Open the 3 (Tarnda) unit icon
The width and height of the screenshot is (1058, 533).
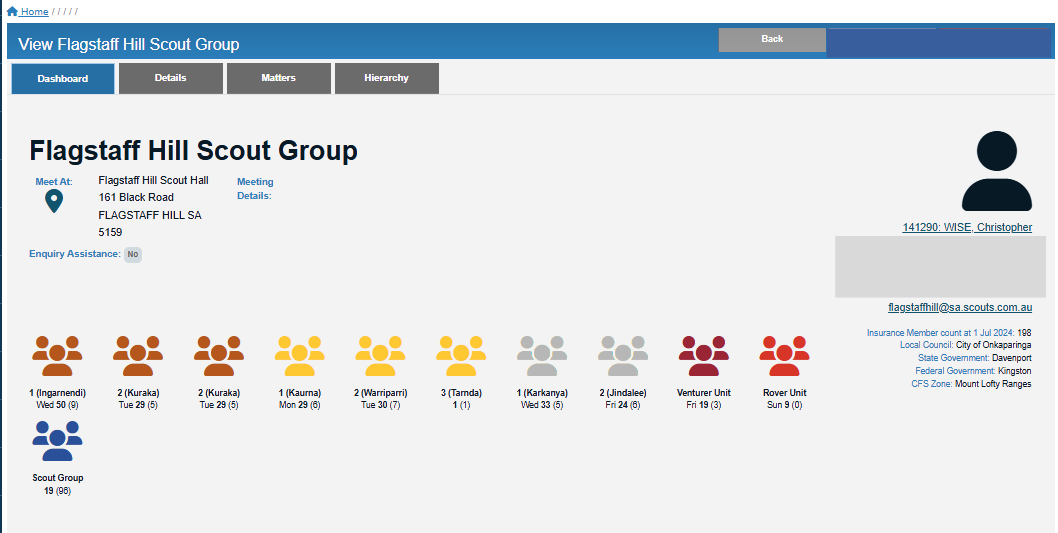click(460, 355)
